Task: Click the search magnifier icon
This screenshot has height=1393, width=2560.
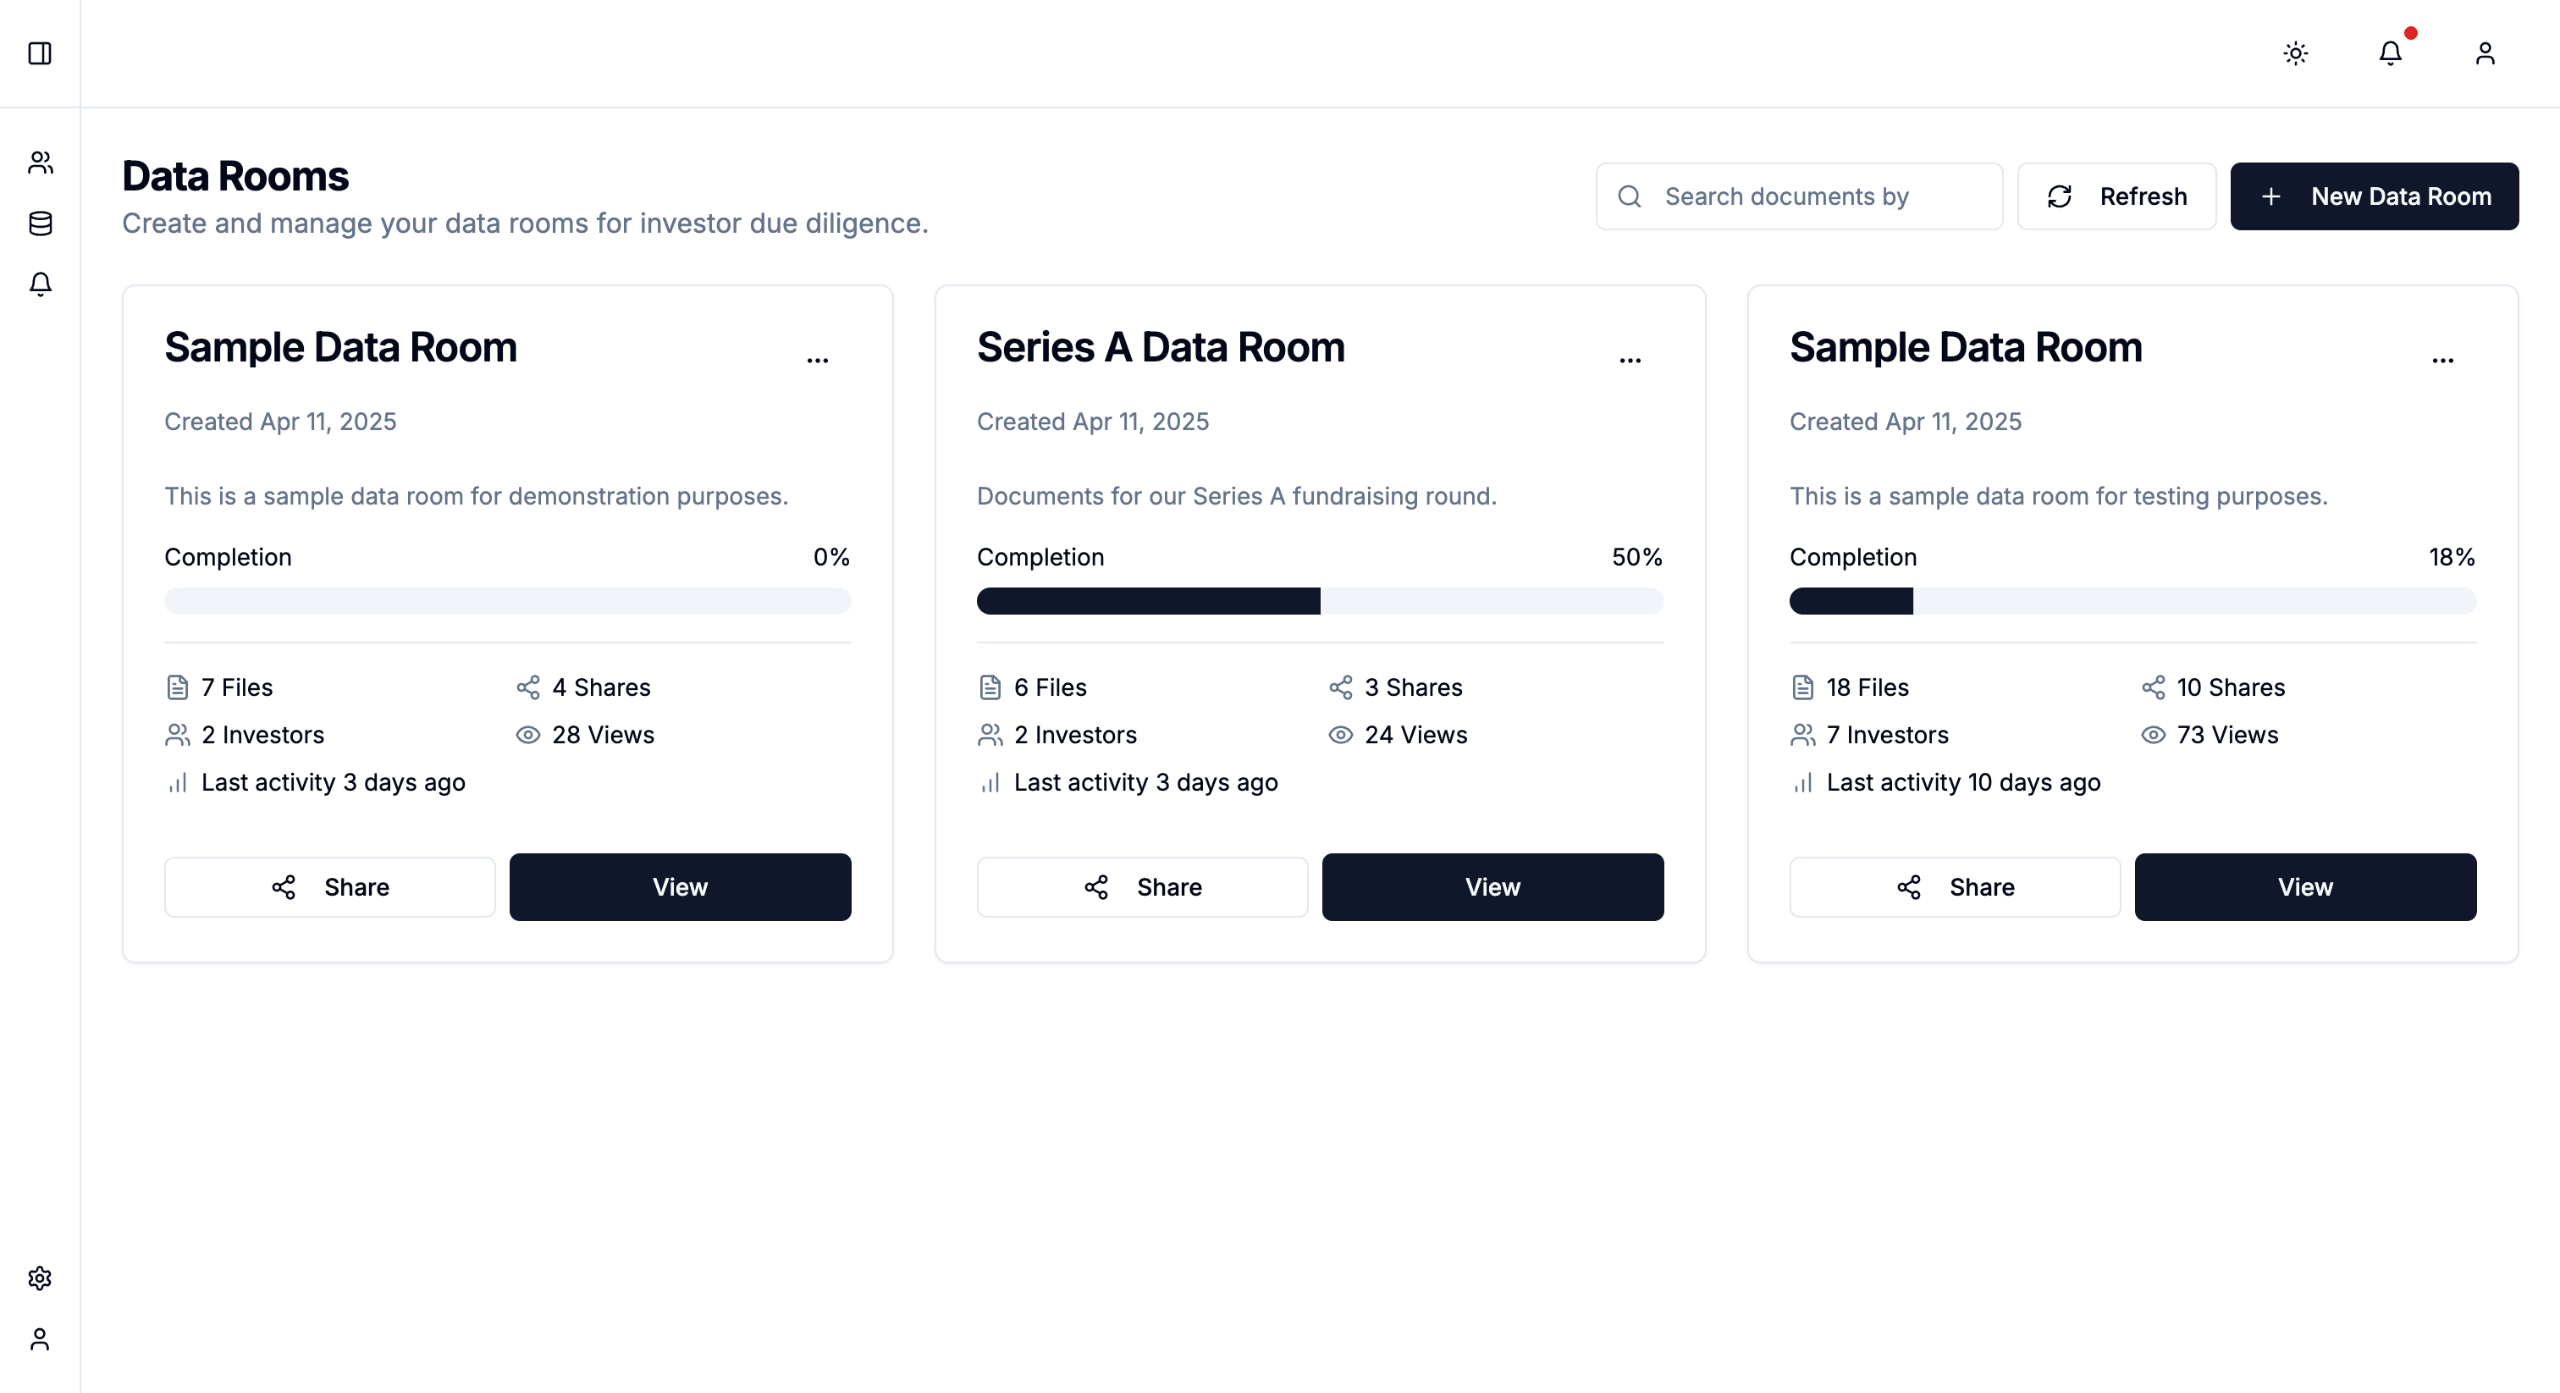Action: (x=1629, y=196)
